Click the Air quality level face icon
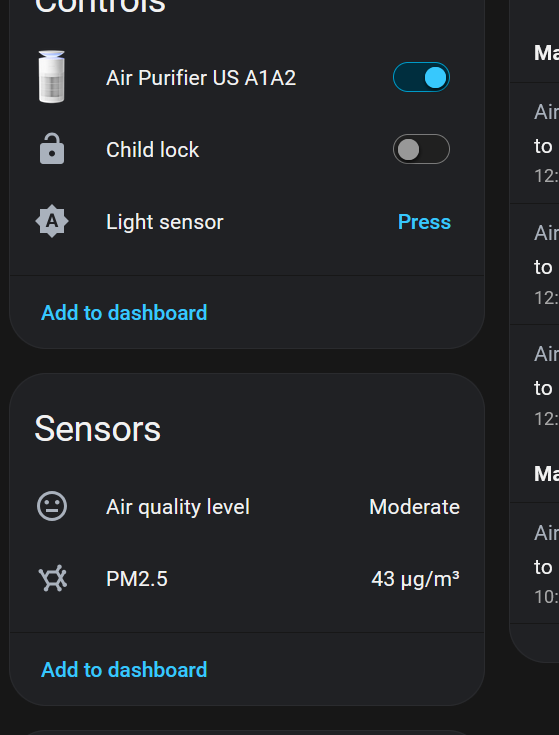 [x=52, y=506]
